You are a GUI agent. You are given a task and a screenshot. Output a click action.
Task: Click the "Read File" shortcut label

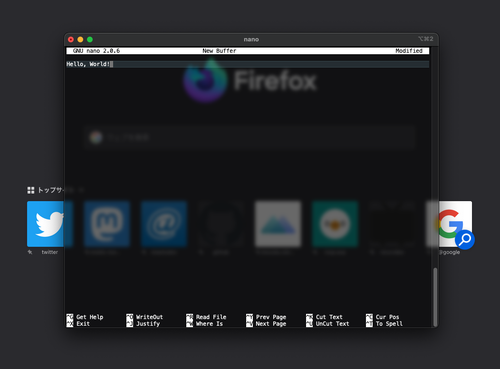(211, 317)
